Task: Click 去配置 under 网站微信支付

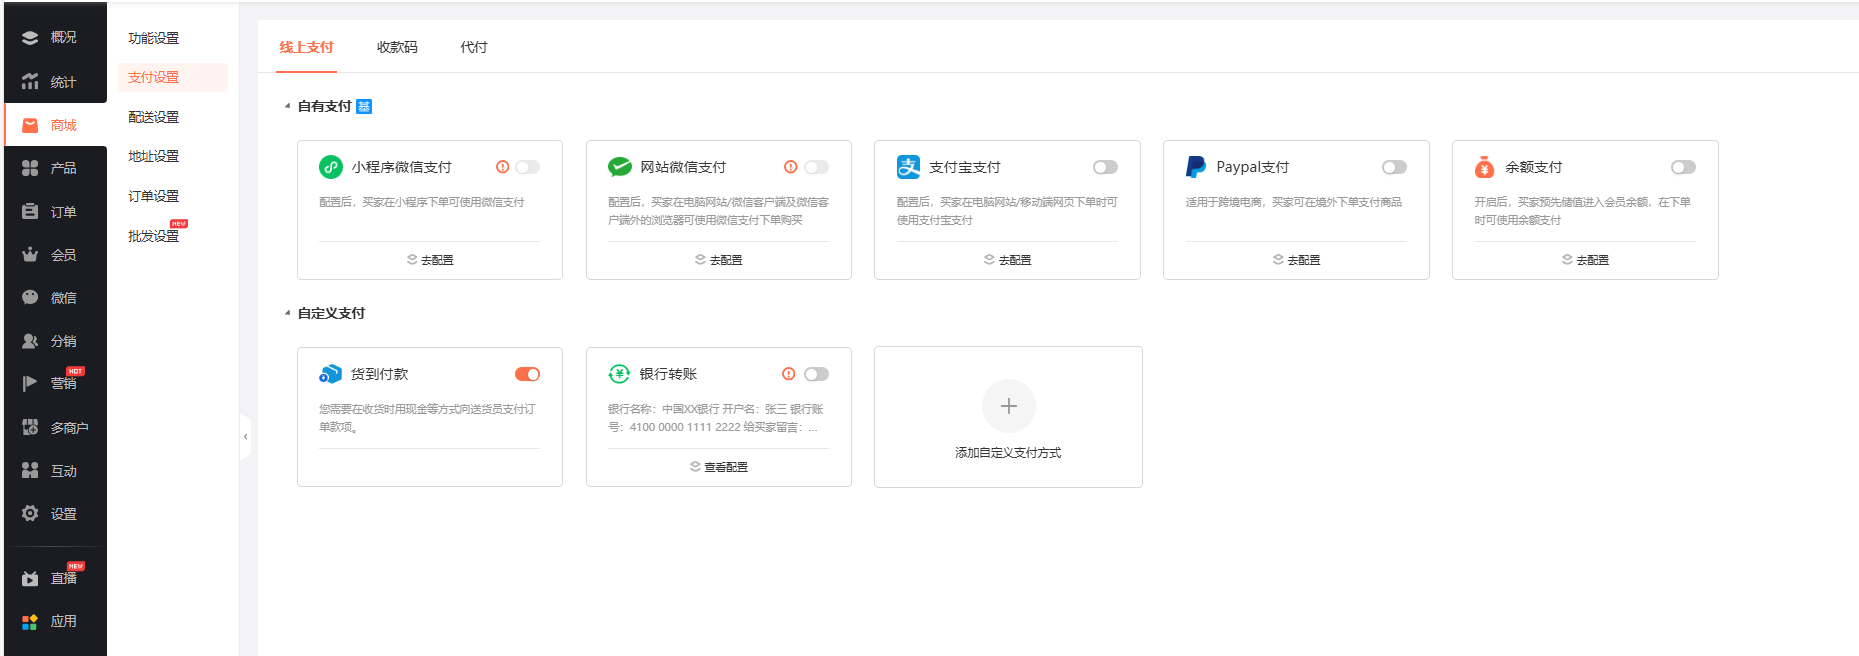Action: pyautogui.click(x=719, y=260)
